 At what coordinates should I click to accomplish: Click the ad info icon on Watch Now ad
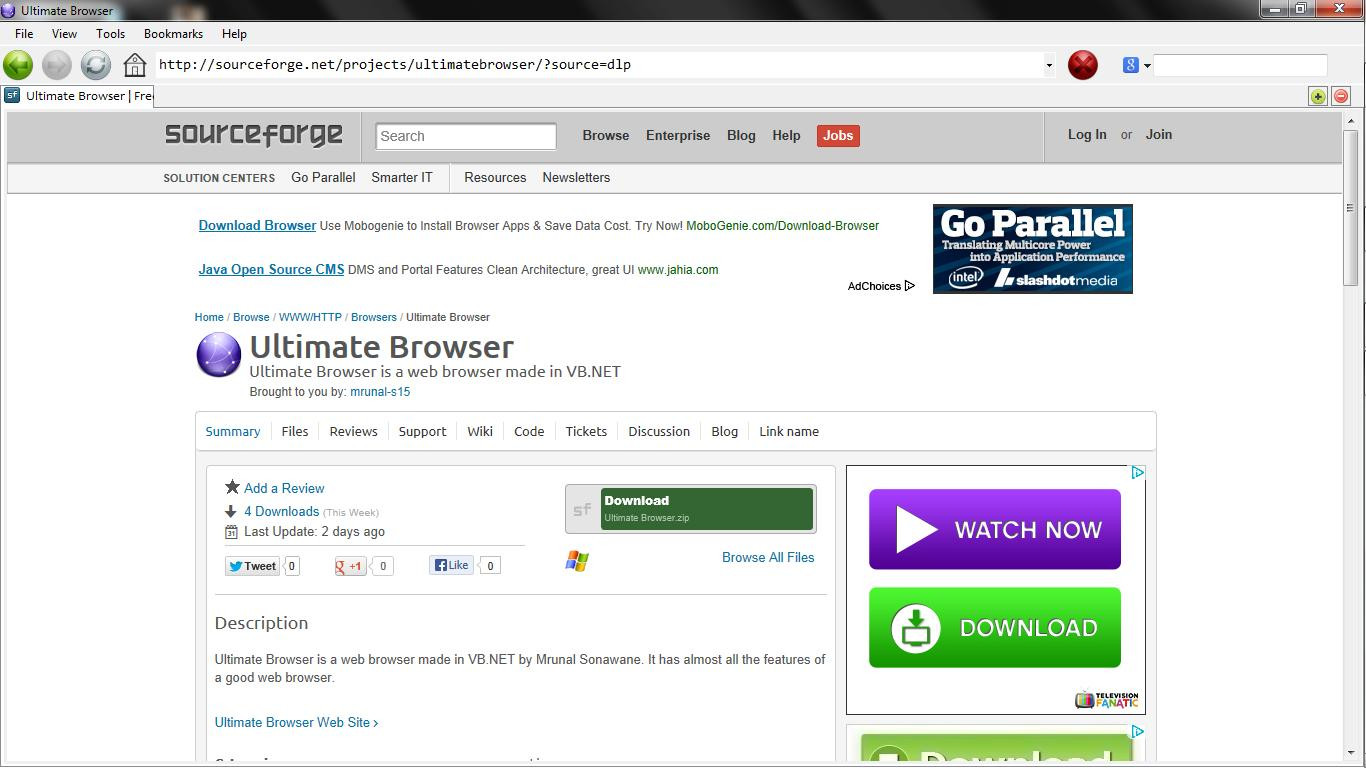click(1137, 473)
